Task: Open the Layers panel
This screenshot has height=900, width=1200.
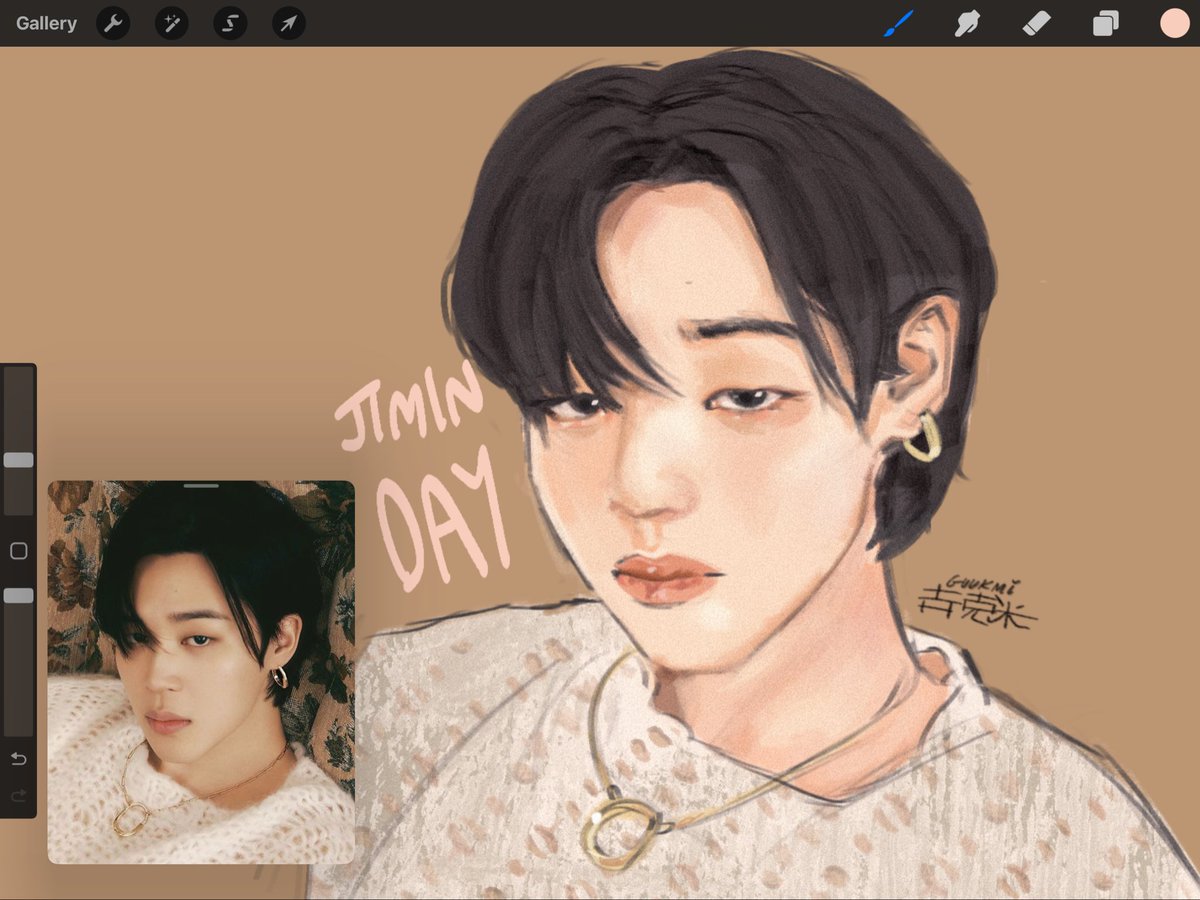Action: [1104, 23]
